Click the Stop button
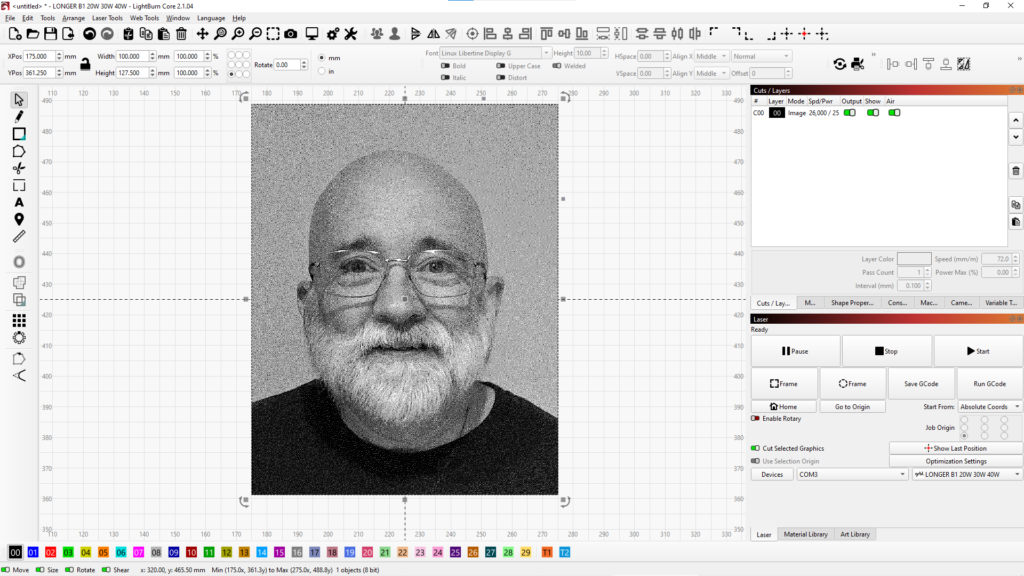This screenshot has width=1024, height=576. tap(886, 351)
